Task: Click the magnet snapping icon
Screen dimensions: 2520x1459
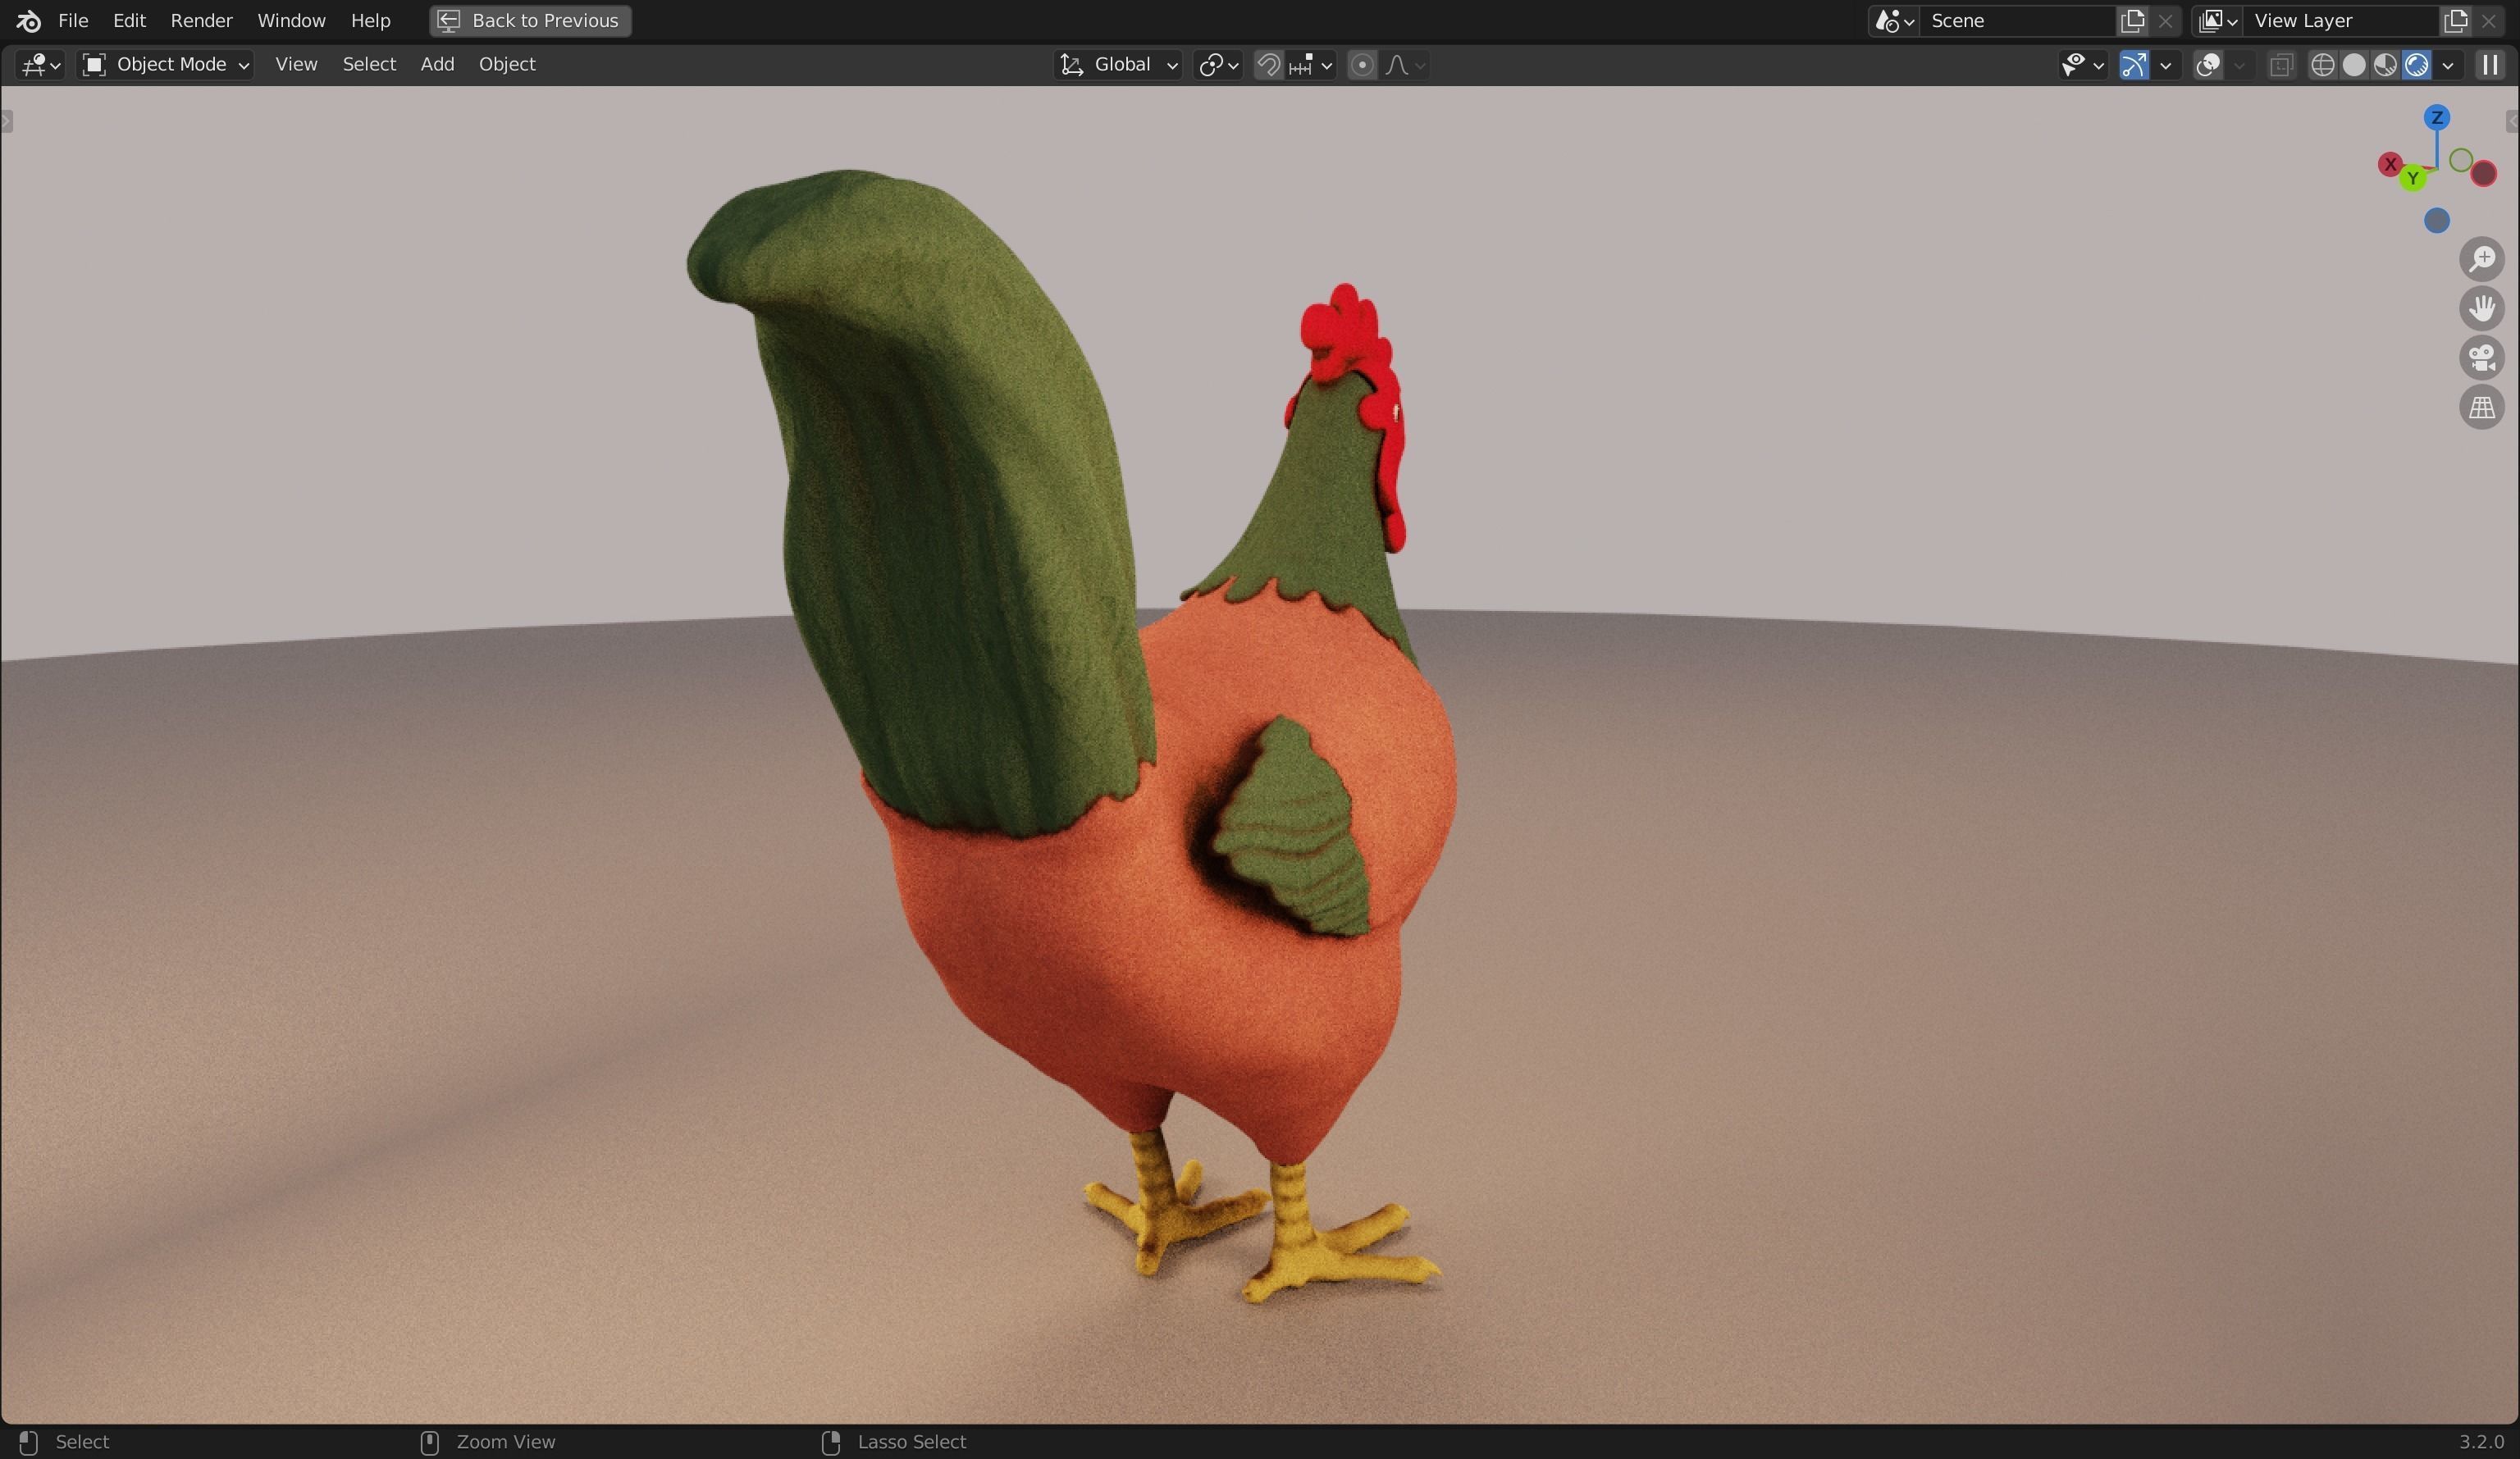Action: pyautogui.click(x=1270, y=65)
